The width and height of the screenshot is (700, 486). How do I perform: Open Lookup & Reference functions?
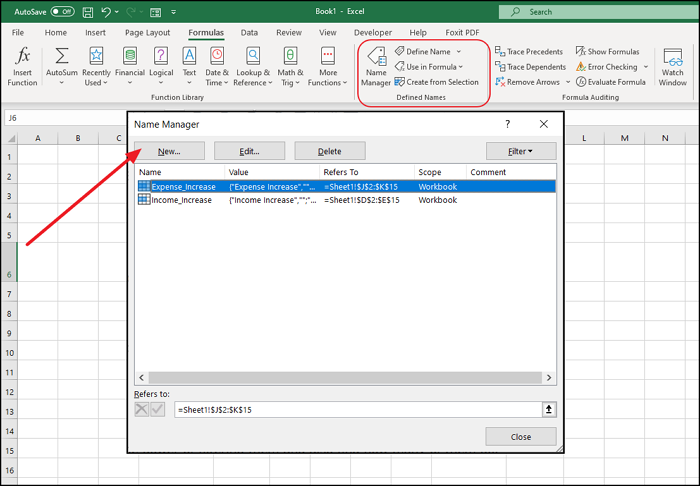click(253, 67)
